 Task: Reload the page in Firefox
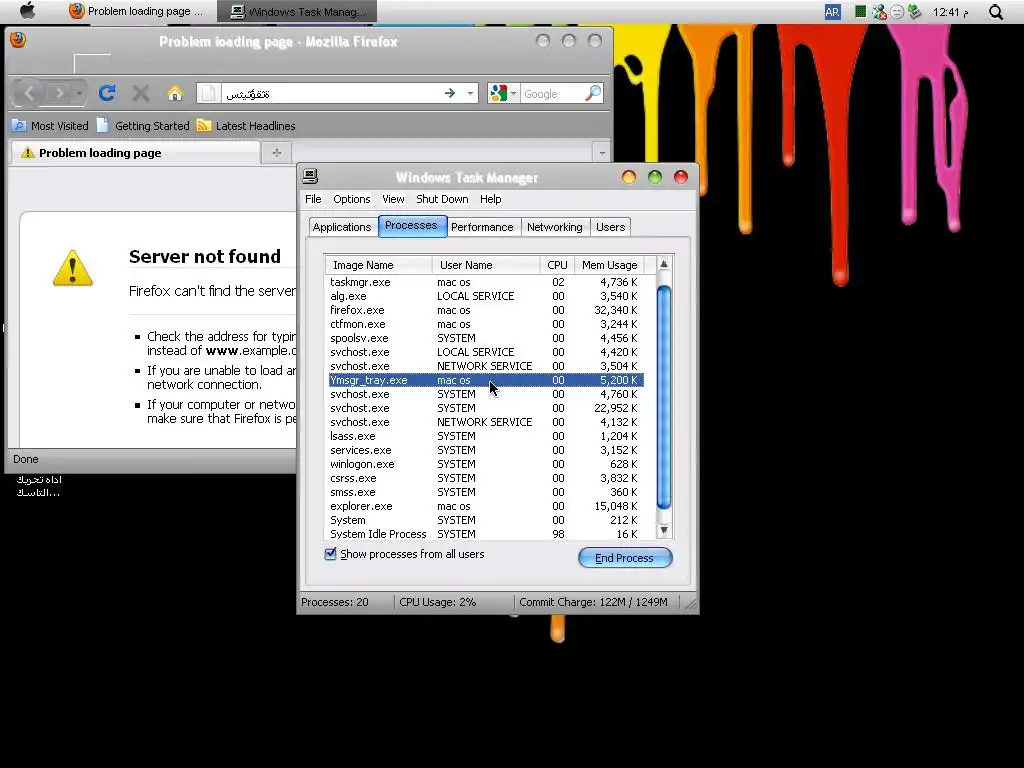(x=107, y=93)
